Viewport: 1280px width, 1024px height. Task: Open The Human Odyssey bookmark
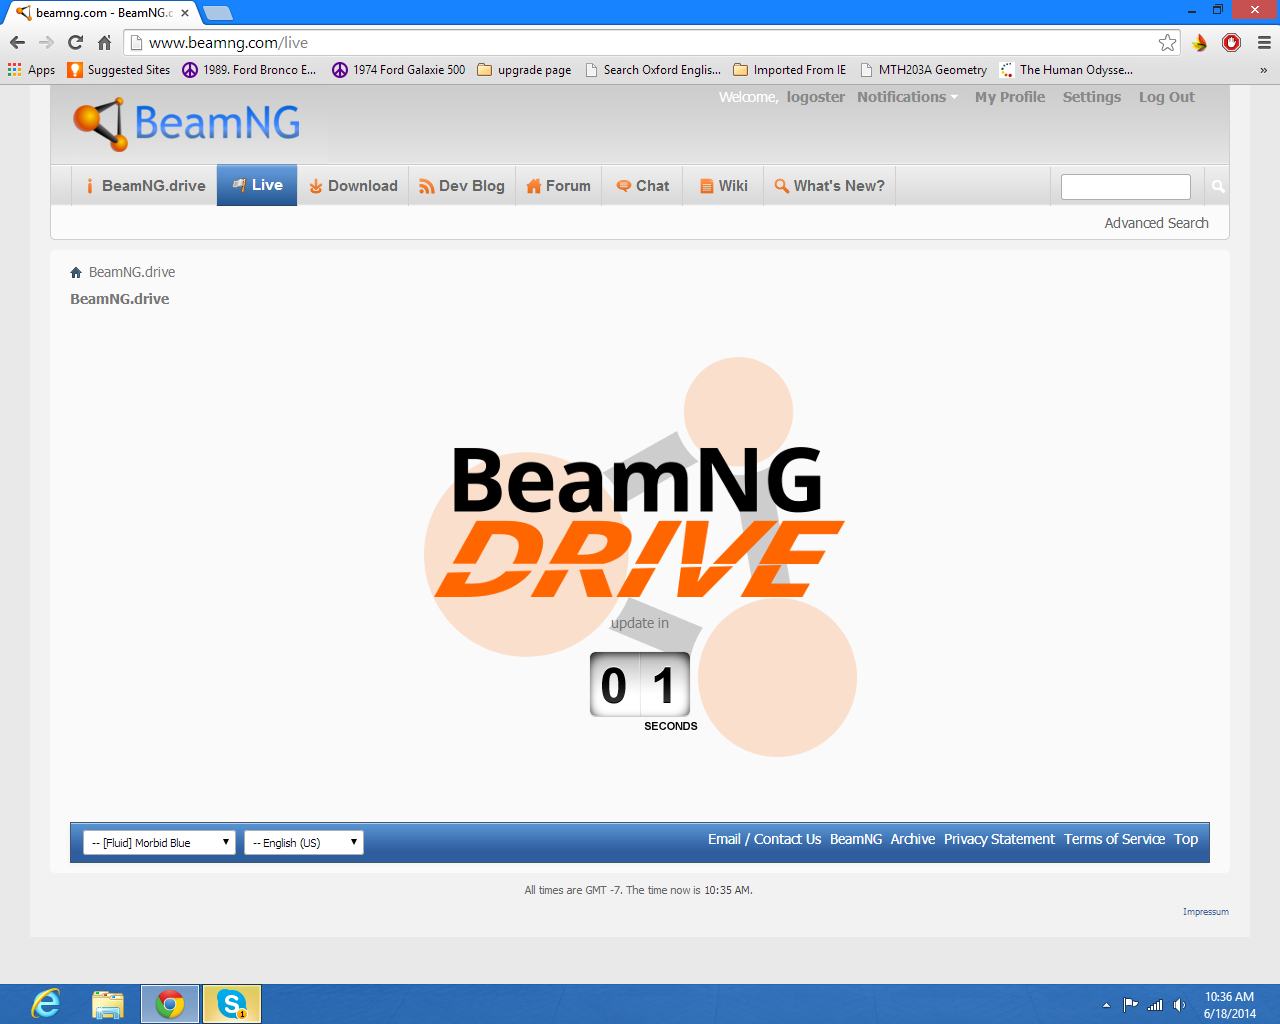1066,70
